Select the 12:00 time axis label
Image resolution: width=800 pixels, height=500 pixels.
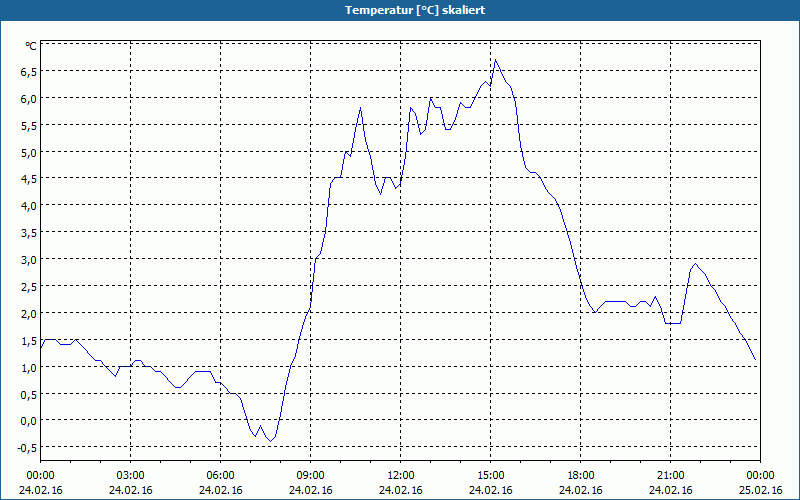[x=401, y=476]
